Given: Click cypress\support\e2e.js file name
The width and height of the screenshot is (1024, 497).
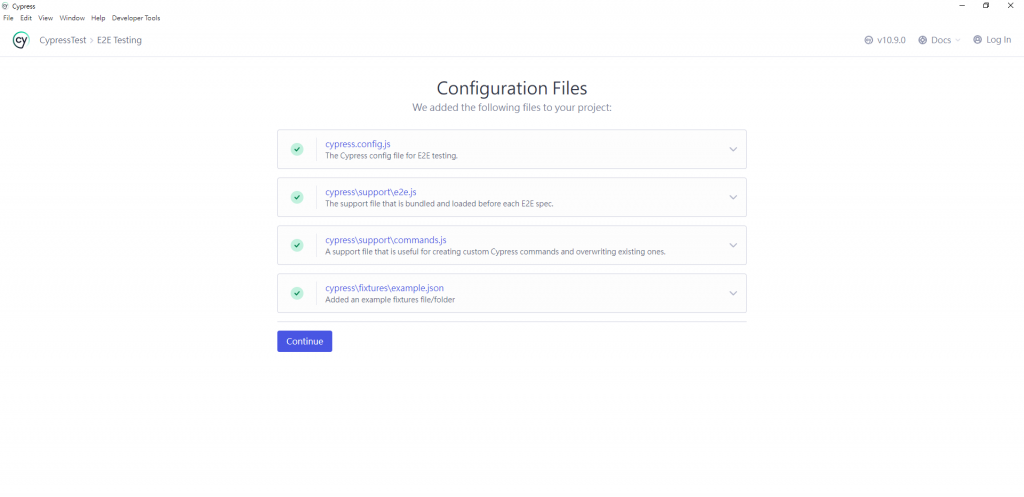Looking at the screenshot, I should coord(371,192).
